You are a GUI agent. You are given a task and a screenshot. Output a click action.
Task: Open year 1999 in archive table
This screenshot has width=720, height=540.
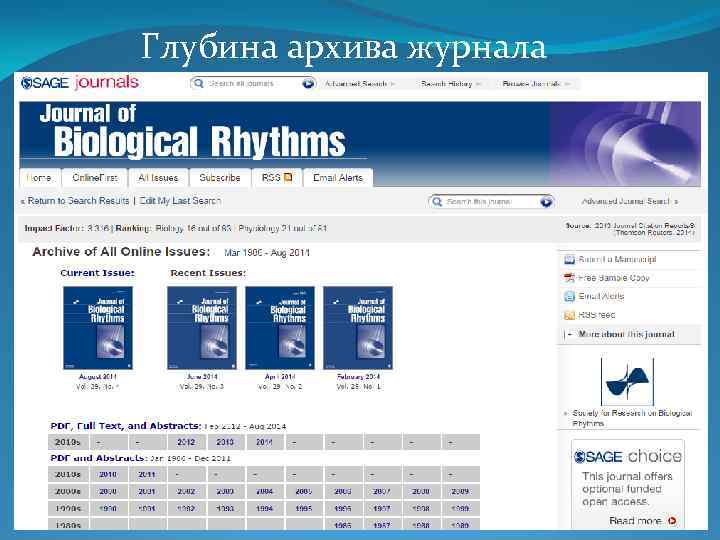point(460,509)
